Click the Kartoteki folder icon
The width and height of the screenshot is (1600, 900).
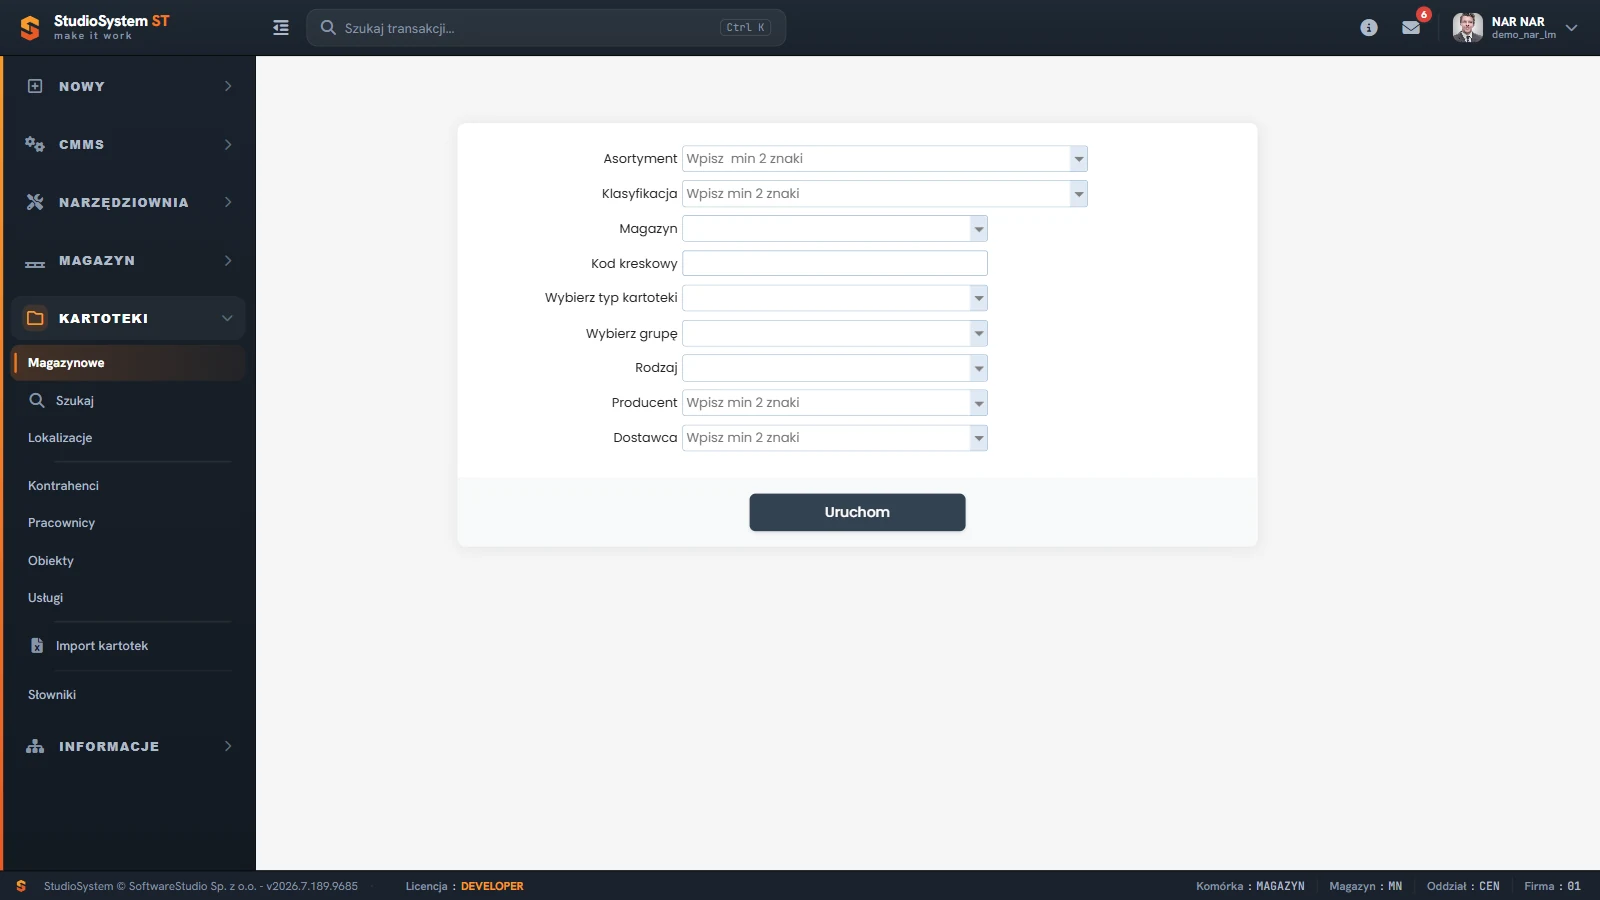point(35,318)
